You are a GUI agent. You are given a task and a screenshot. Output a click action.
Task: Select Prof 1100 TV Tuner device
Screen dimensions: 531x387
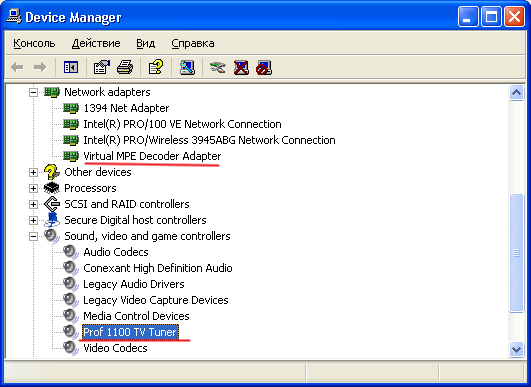[x=130, y=332]
